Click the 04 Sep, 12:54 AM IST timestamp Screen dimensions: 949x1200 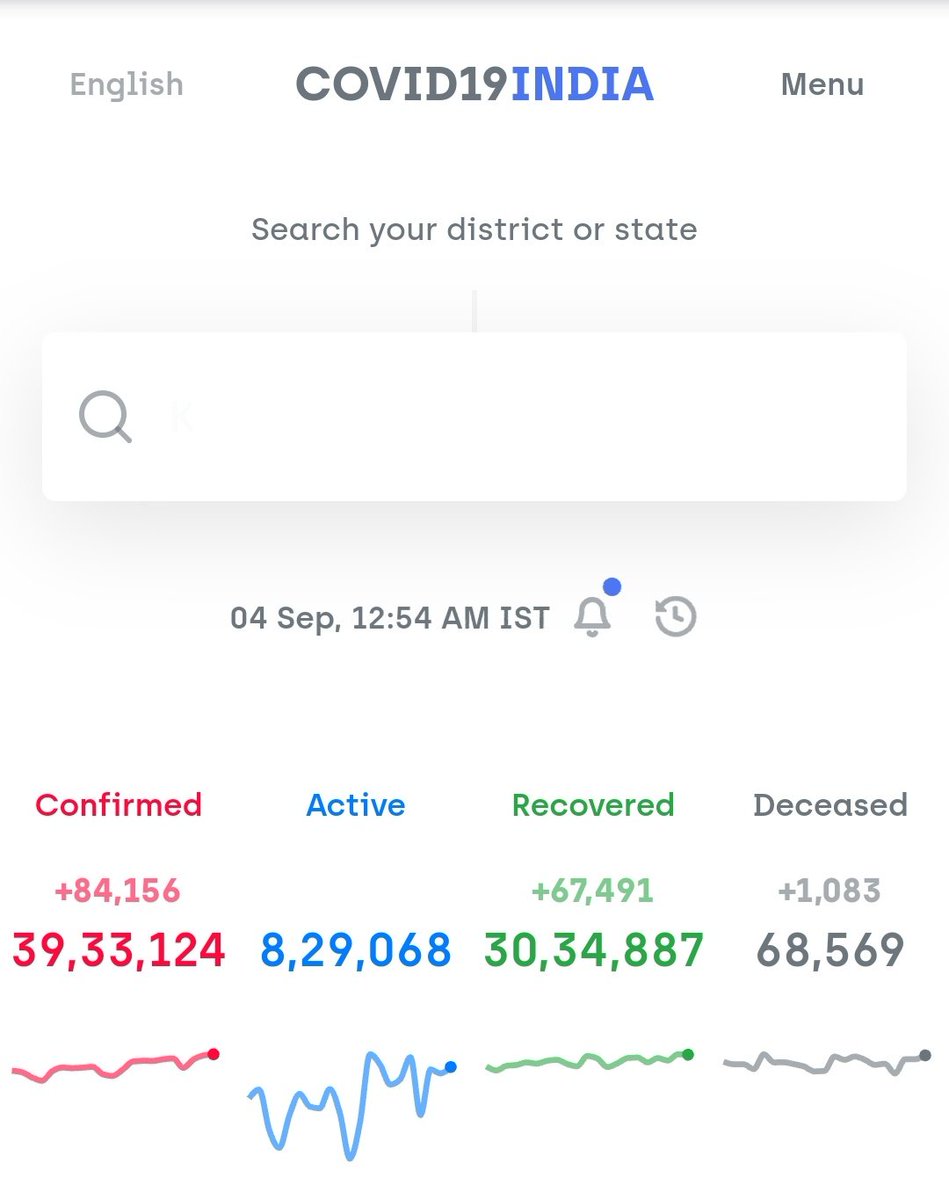pos(390,618)
